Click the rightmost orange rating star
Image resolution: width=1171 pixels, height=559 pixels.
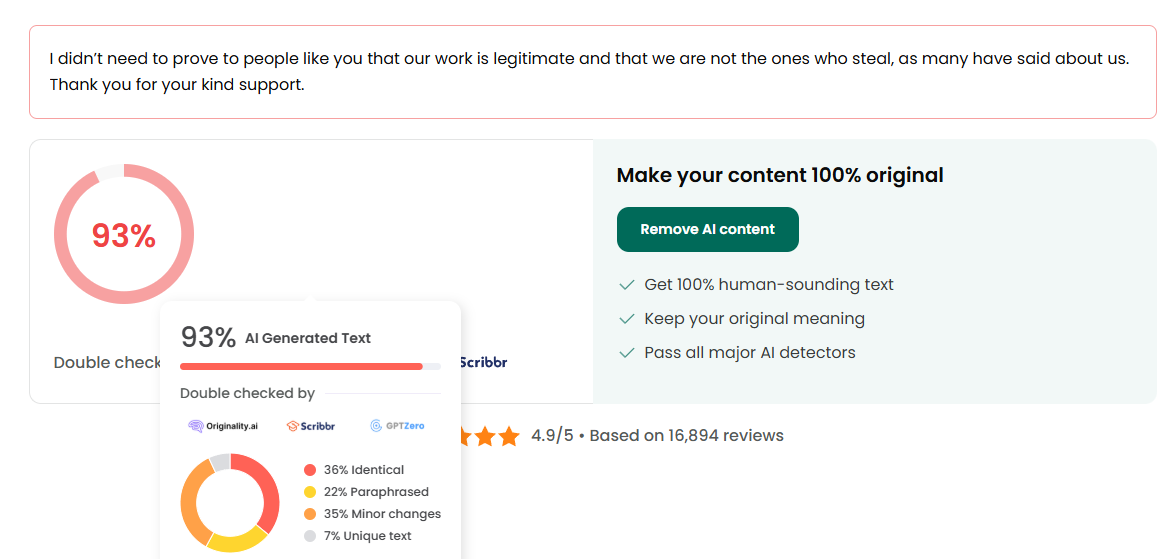click(x=509, y=436)
